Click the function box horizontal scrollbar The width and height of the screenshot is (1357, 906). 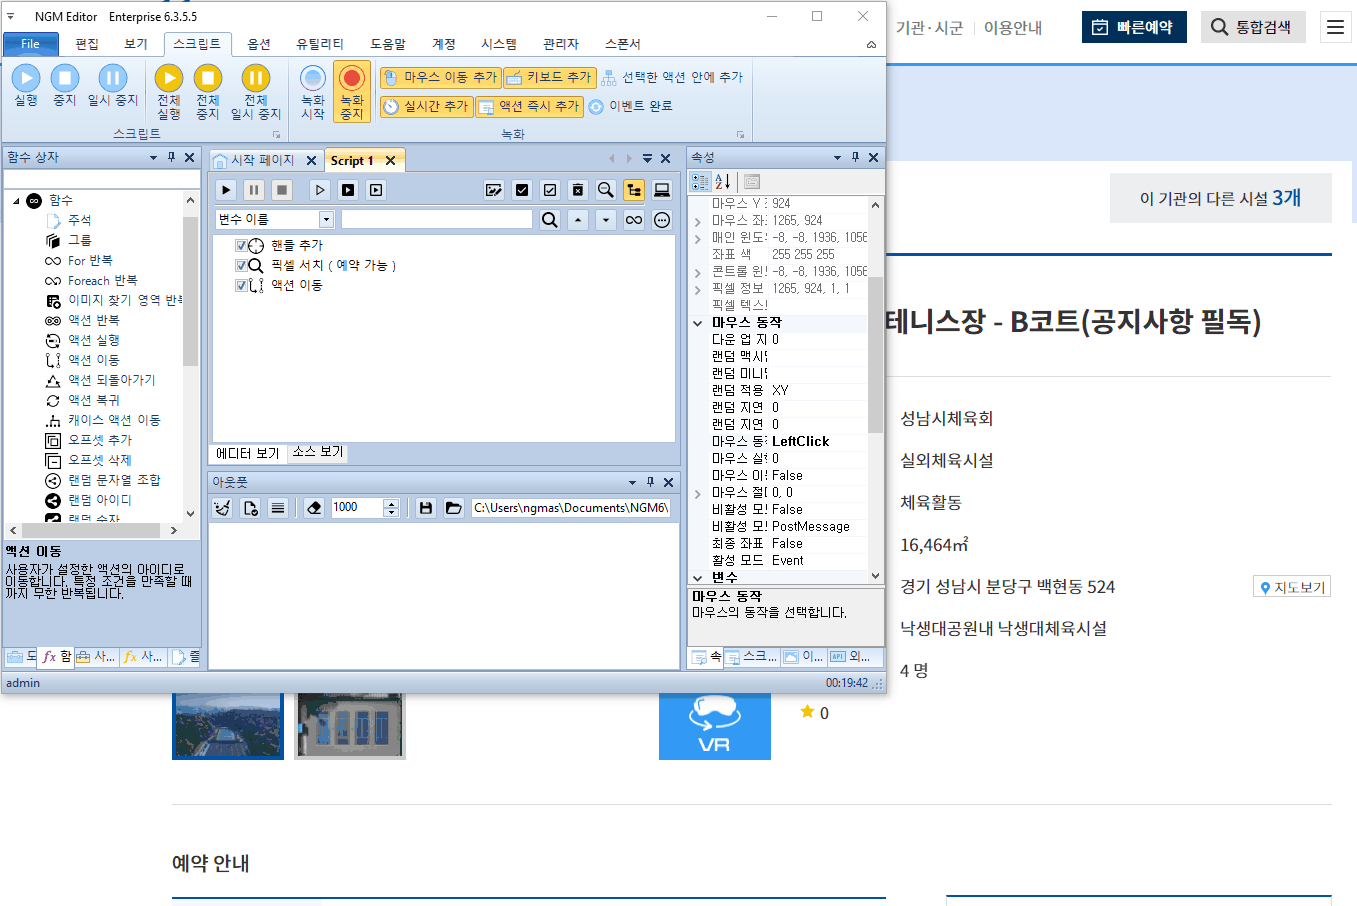pos(93,530)
